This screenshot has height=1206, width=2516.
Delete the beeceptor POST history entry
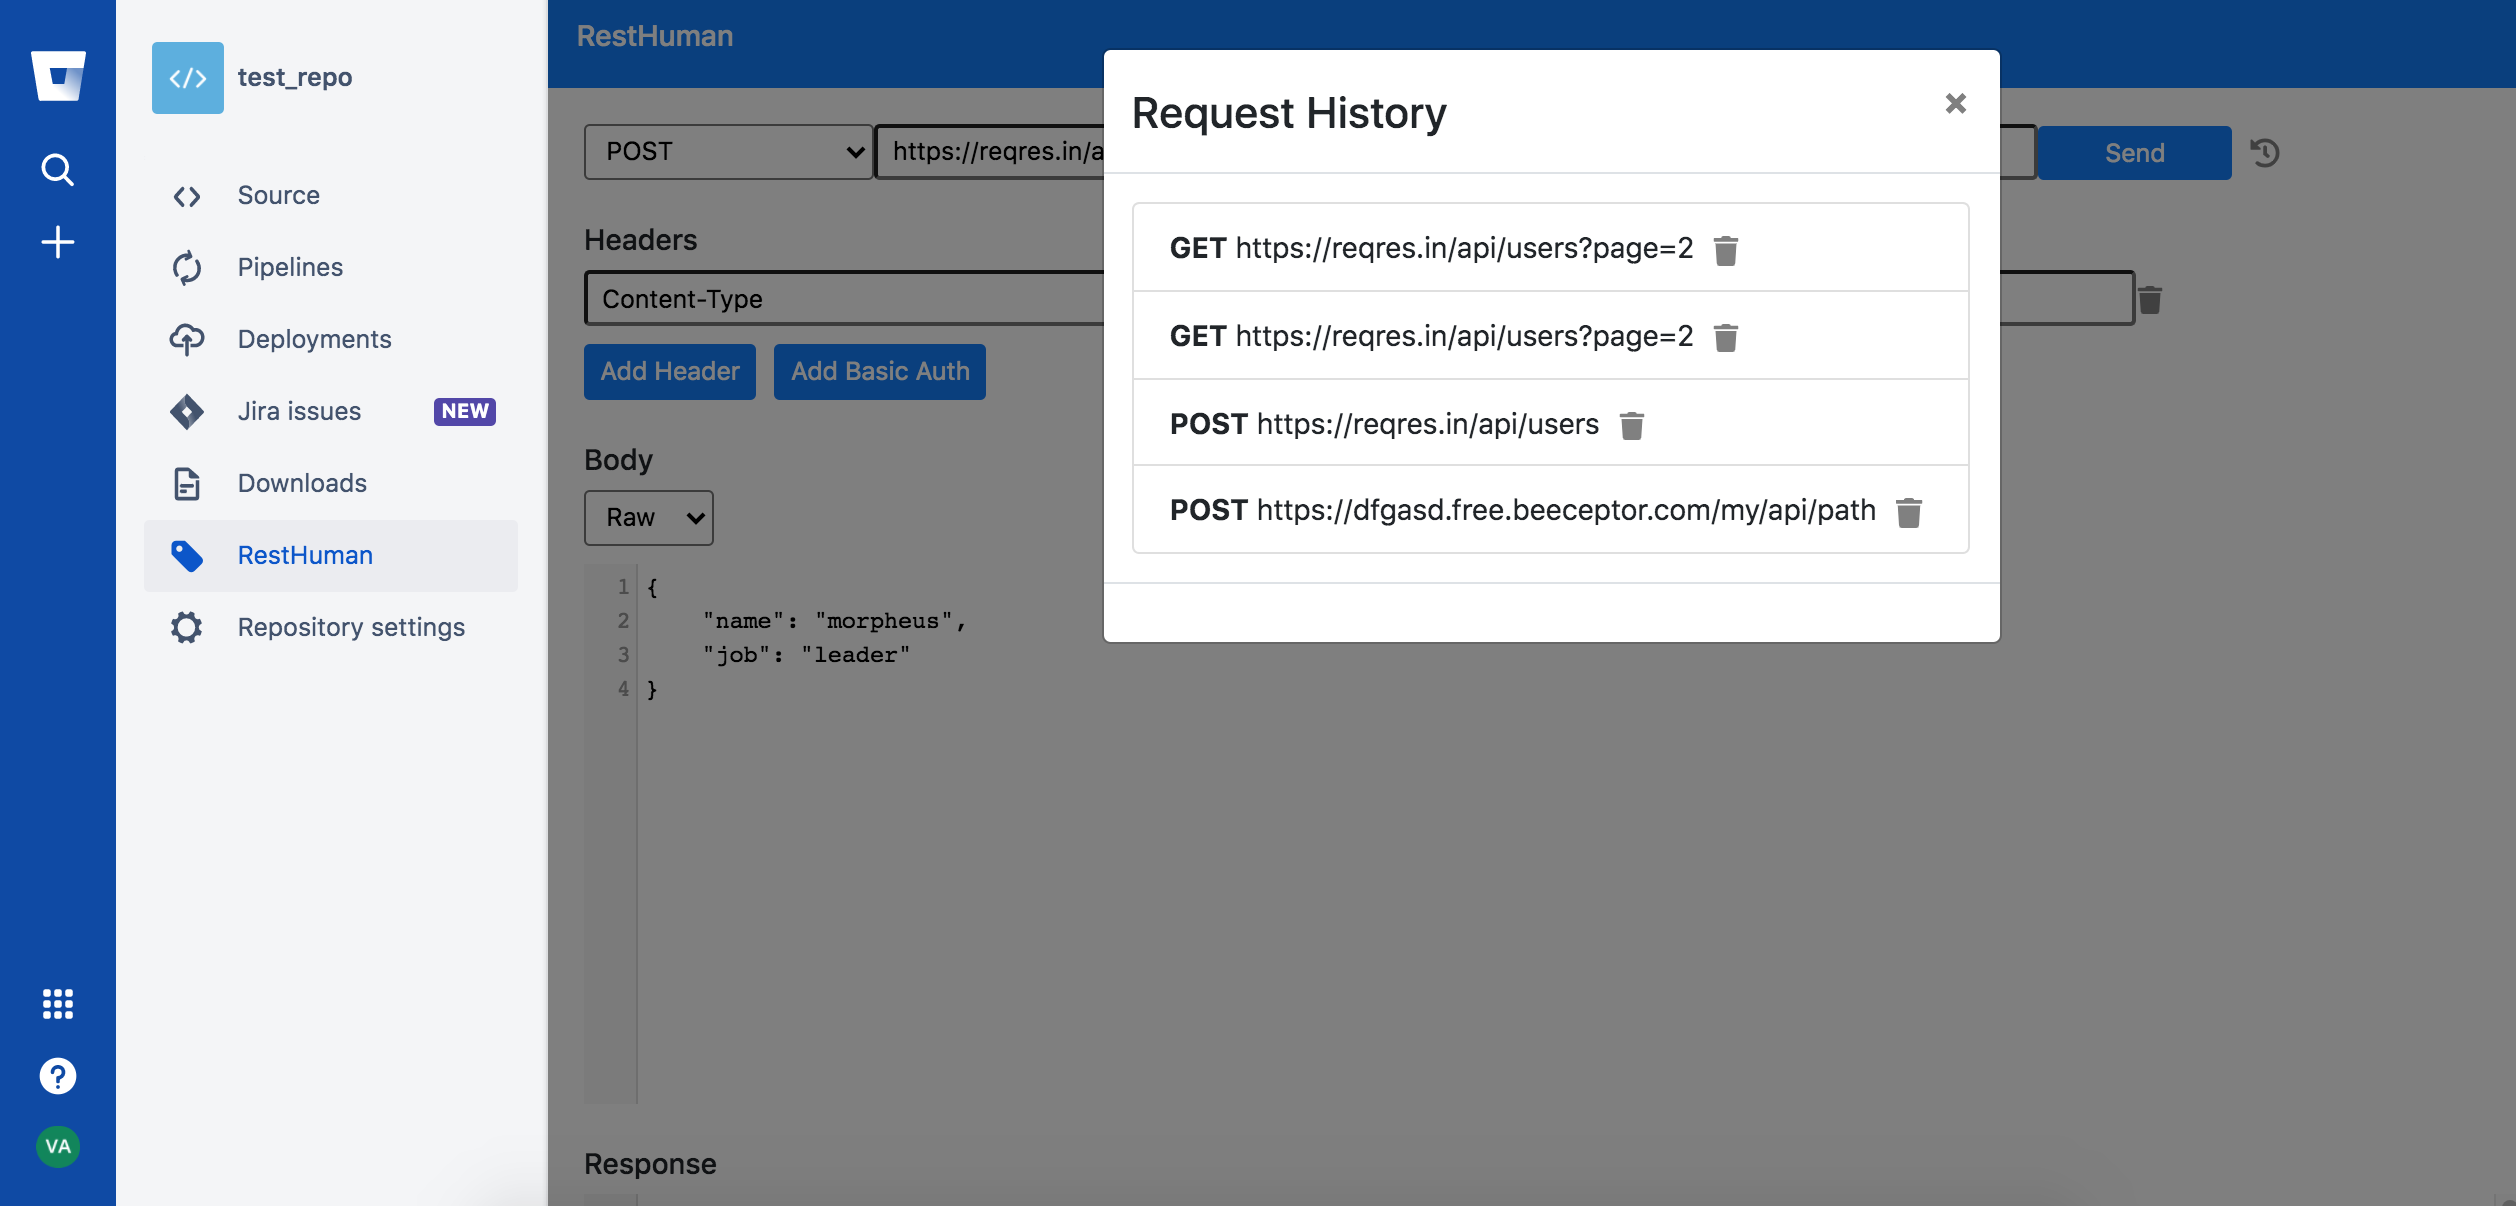1909,512
